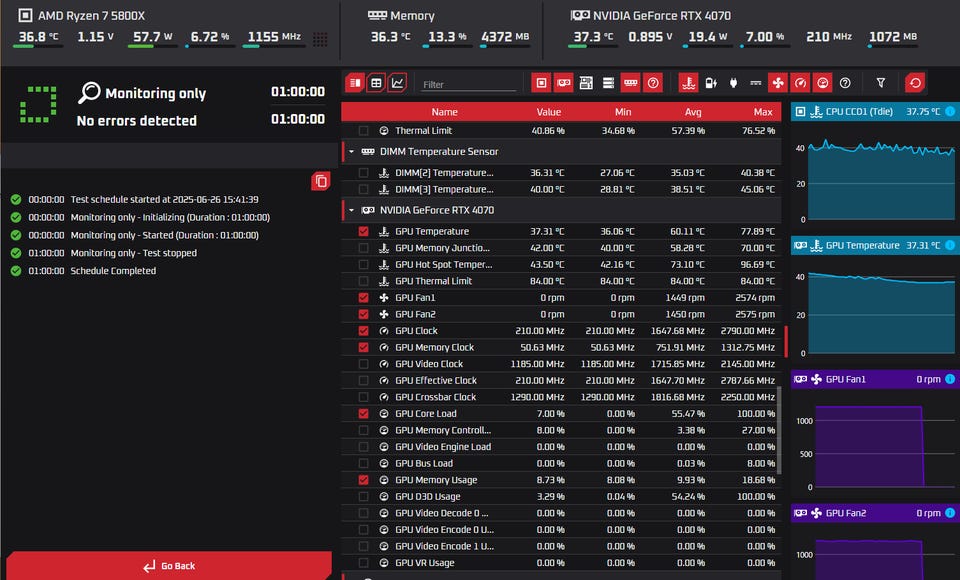Click the graph view icon in the toolbar
960x580 pixels.
(398, 83)
